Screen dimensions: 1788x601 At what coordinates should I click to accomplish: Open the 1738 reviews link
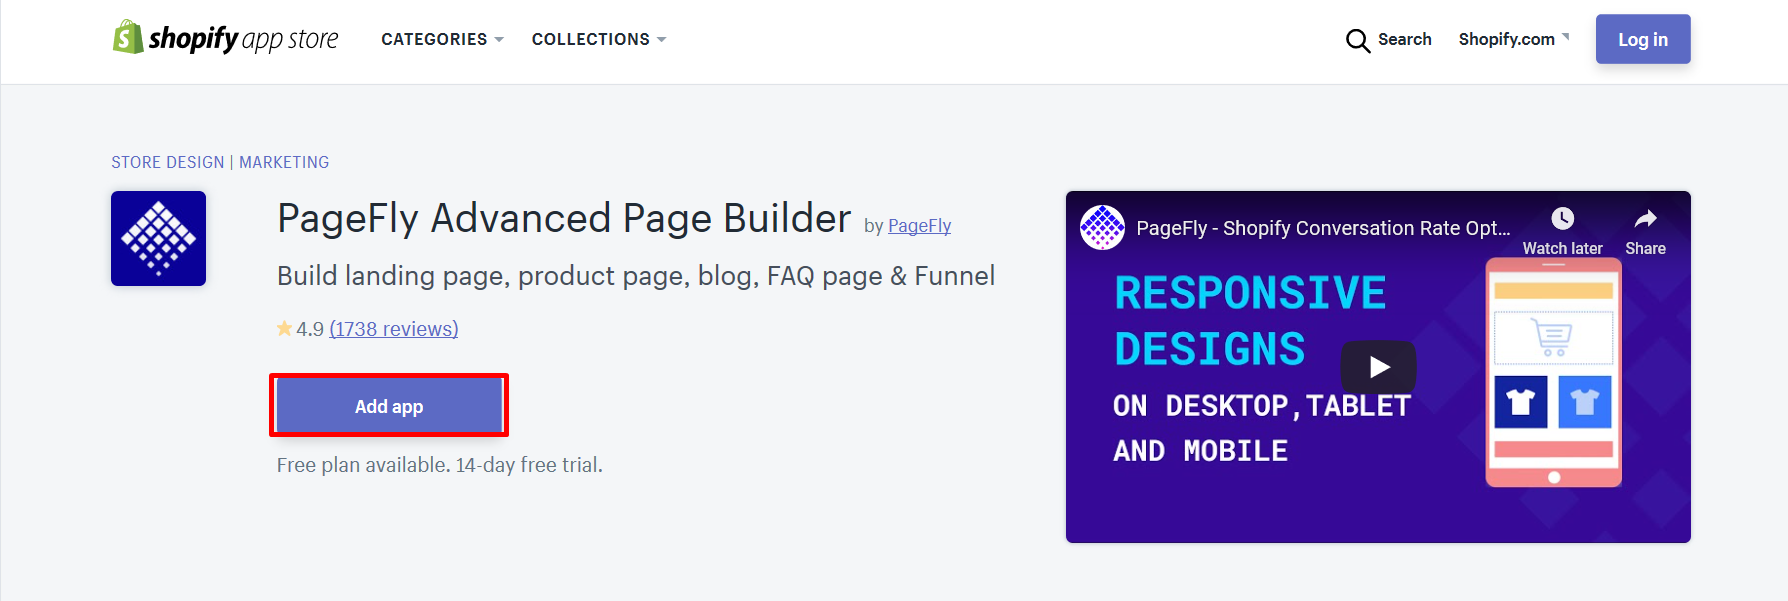[394, 329]
